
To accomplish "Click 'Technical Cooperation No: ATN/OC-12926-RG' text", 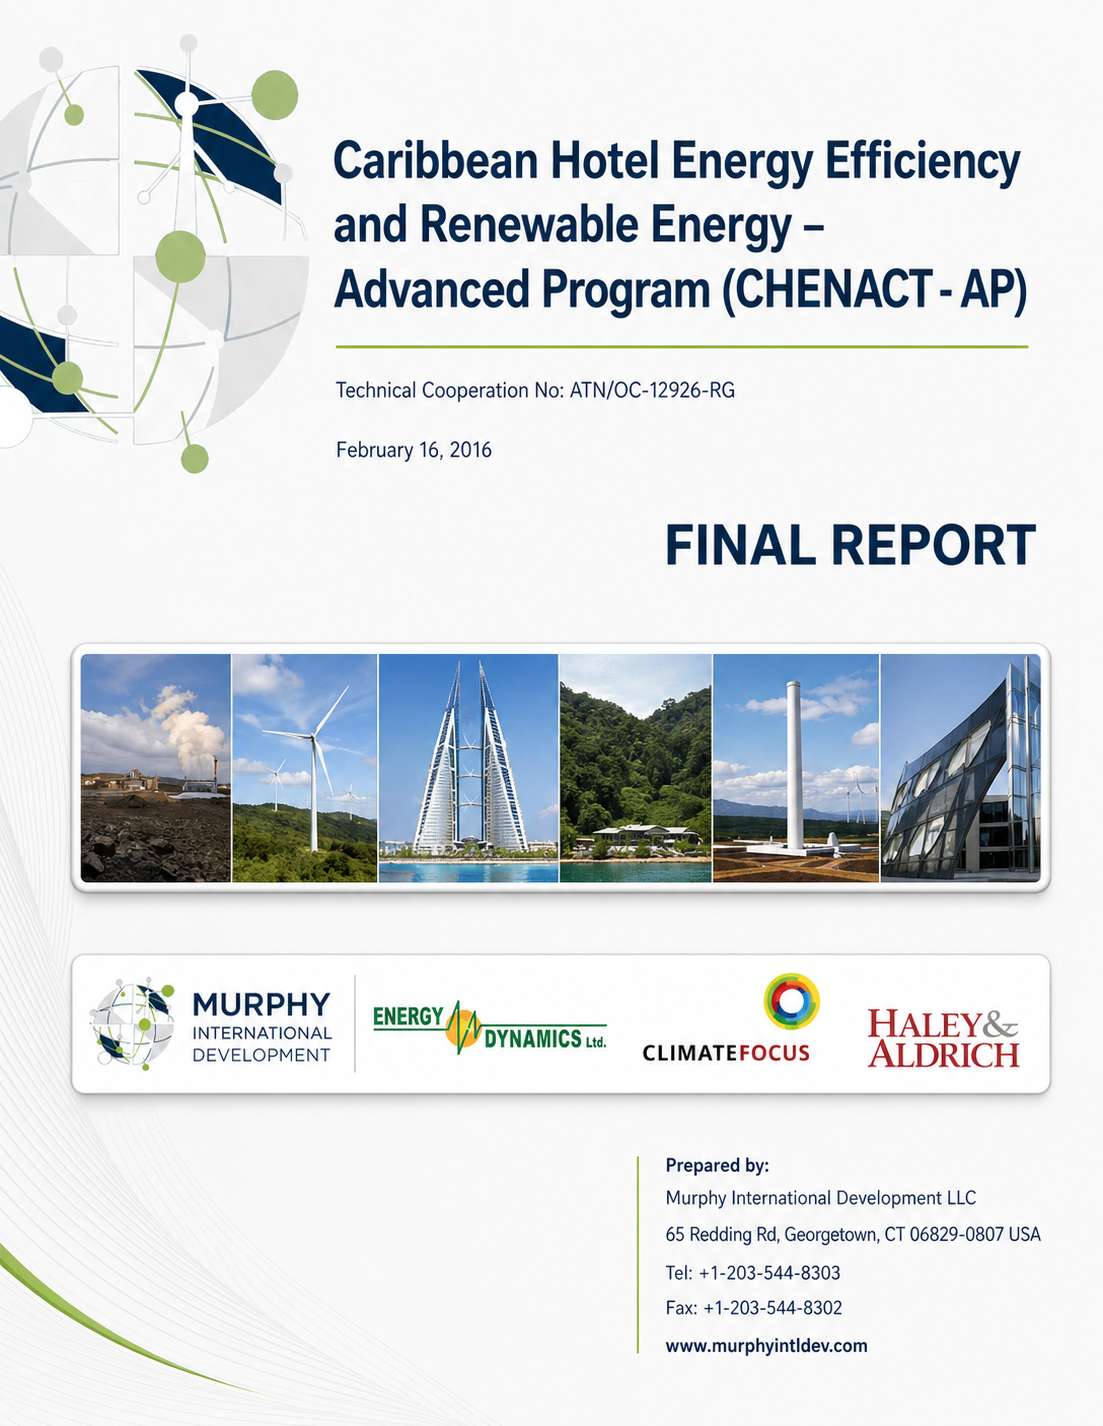I will point(535,390).
